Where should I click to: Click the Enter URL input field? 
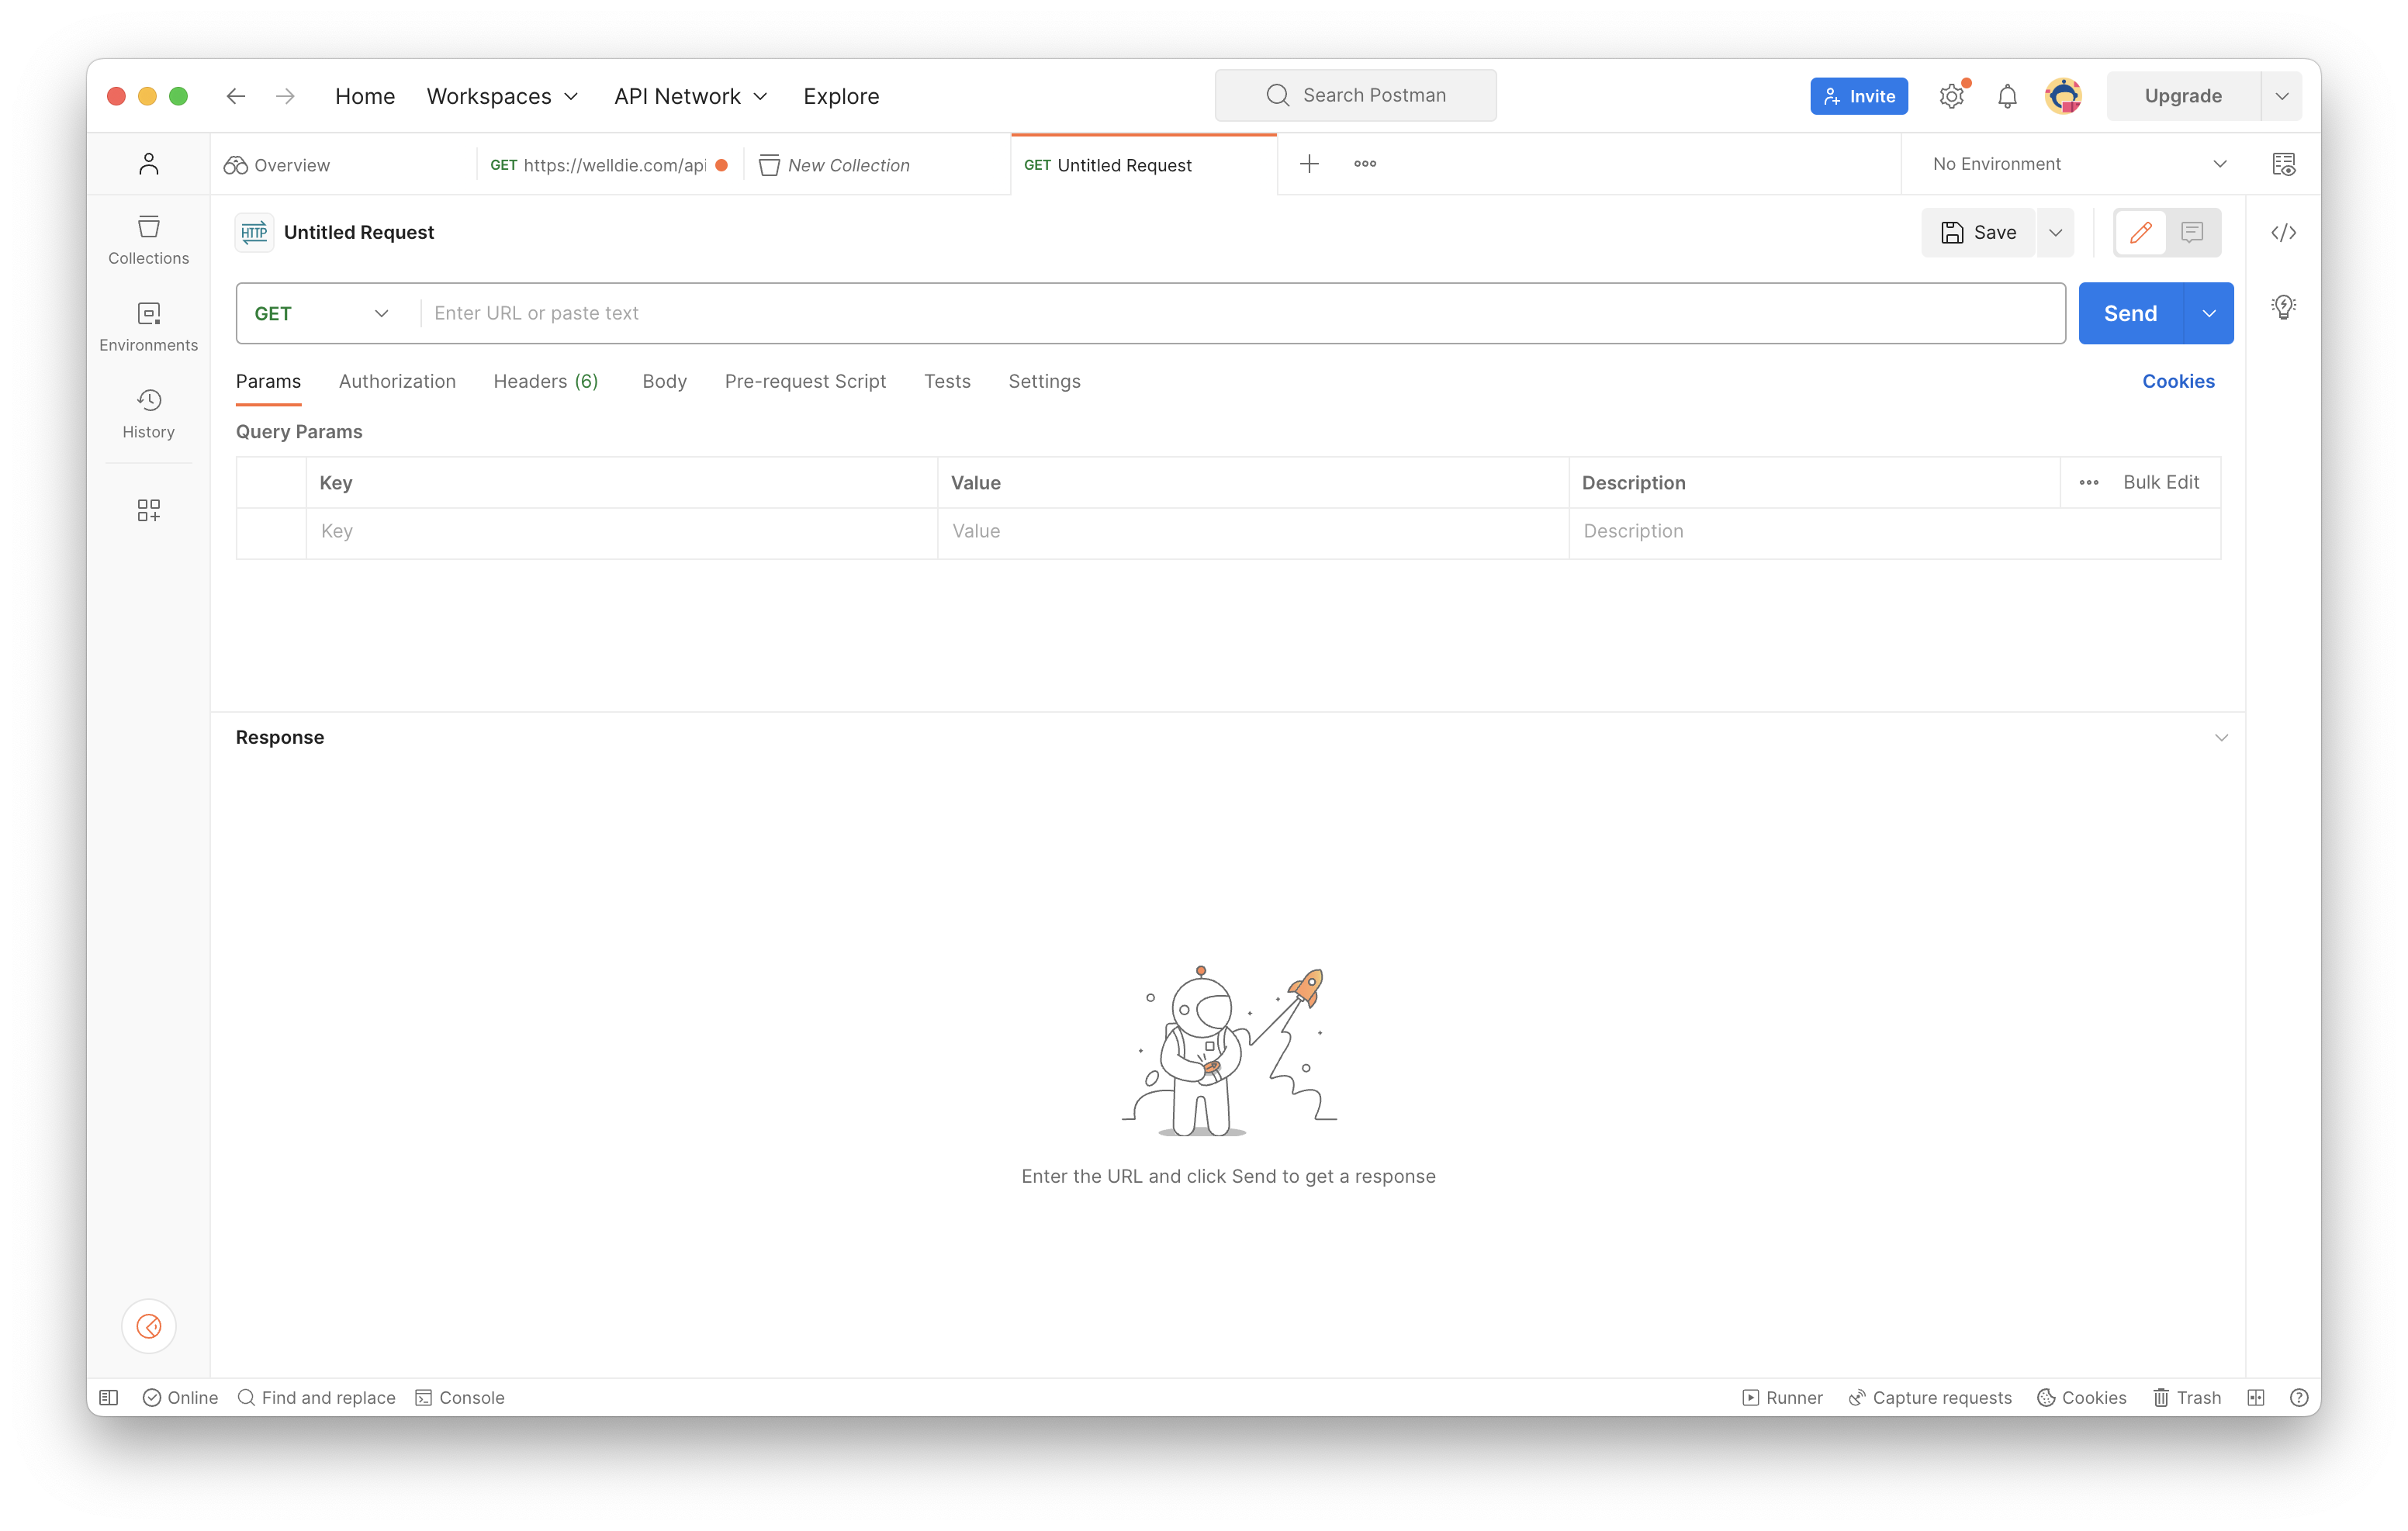(1240, 313)
